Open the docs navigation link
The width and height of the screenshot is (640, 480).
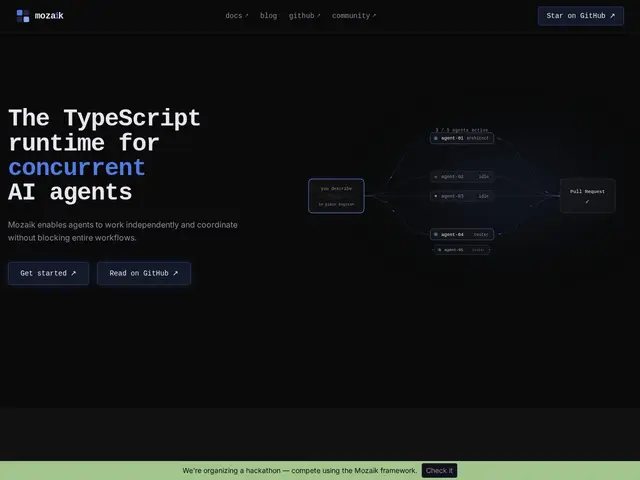[x=237, y=16]
